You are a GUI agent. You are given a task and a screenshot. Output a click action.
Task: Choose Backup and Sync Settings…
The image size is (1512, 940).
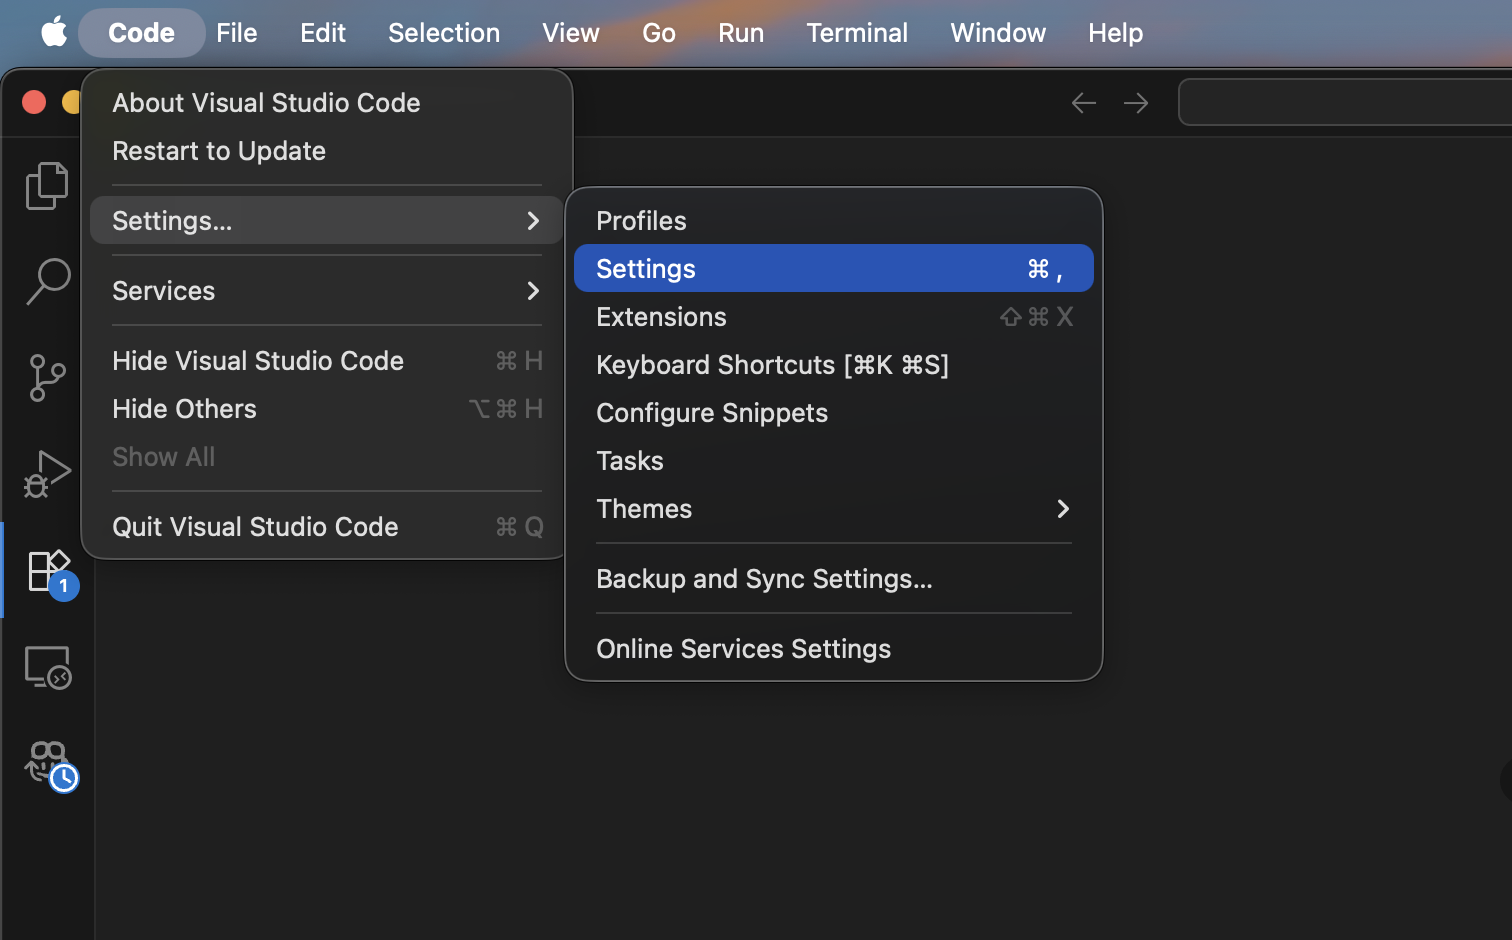[x=764, y=579]
